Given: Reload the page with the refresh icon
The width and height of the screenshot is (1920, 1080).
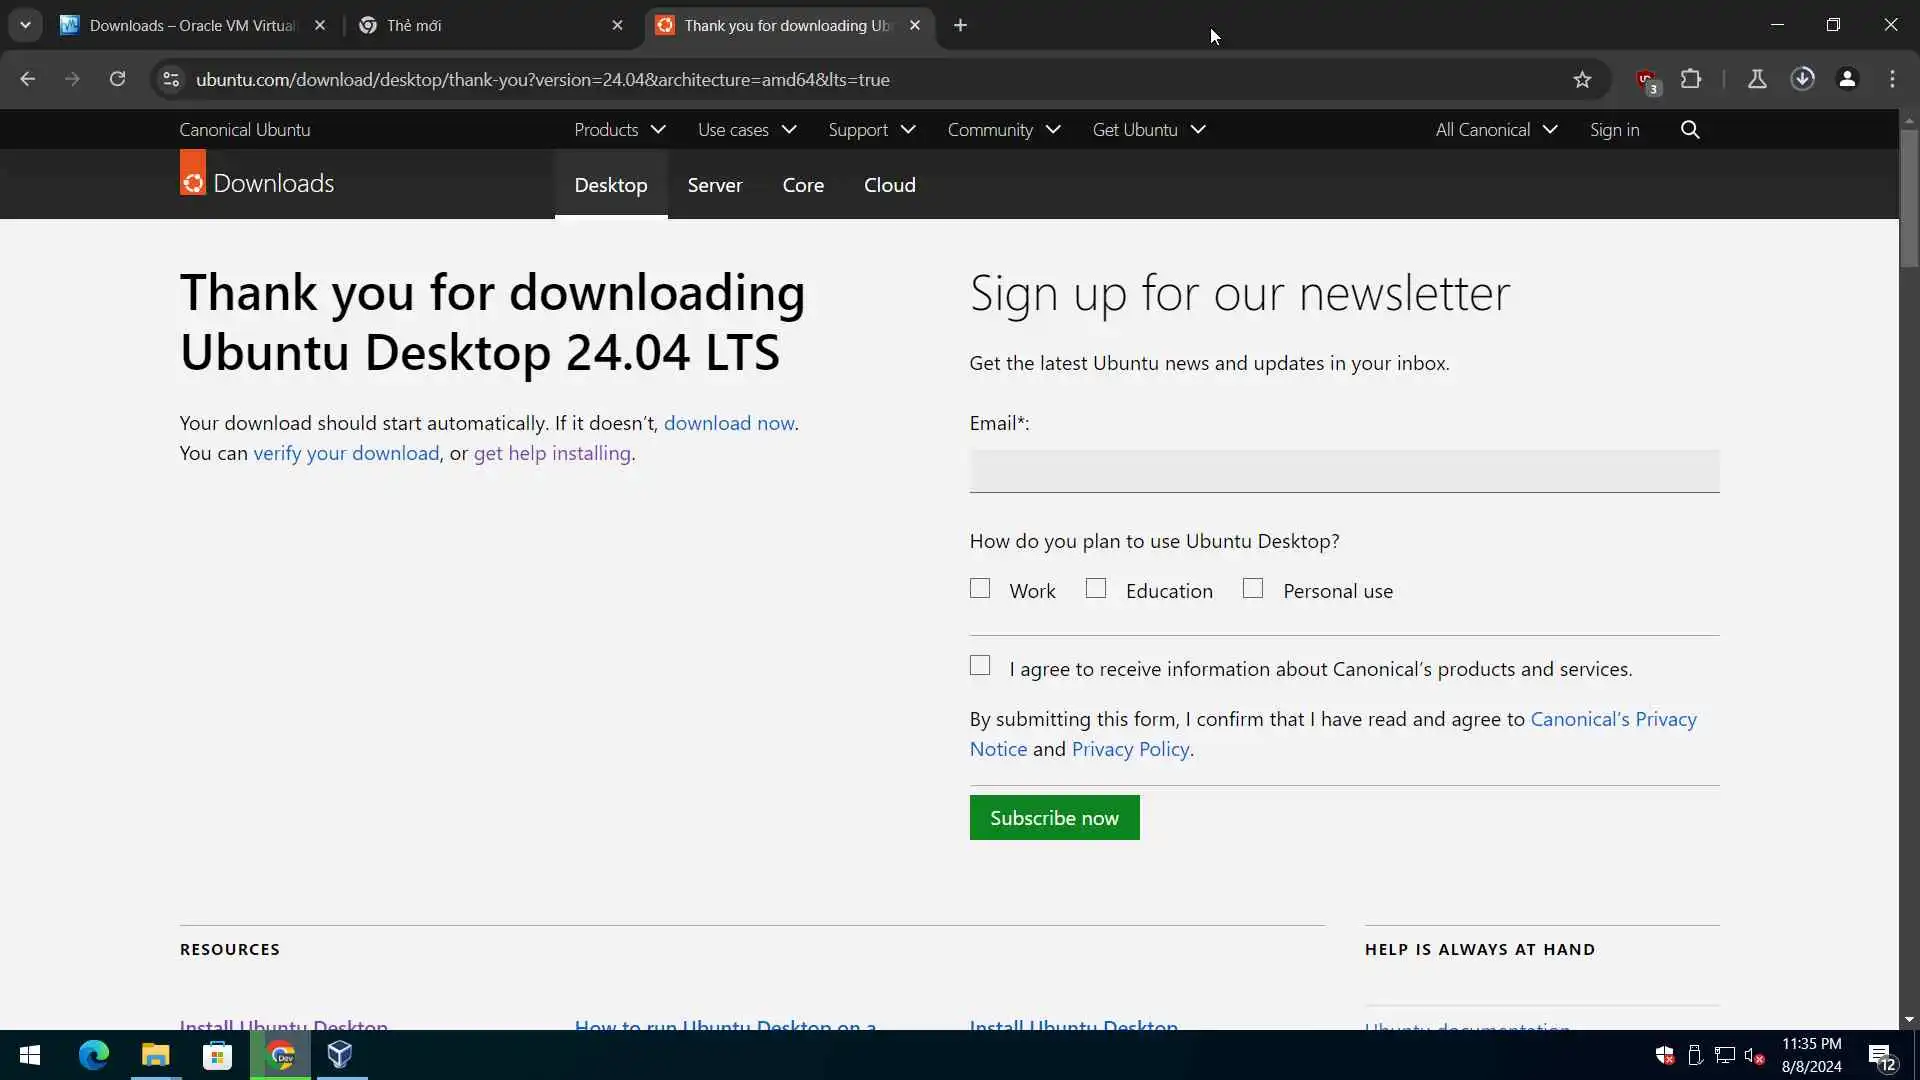Looking at the screenshot, I should click(x=117, y=79).
